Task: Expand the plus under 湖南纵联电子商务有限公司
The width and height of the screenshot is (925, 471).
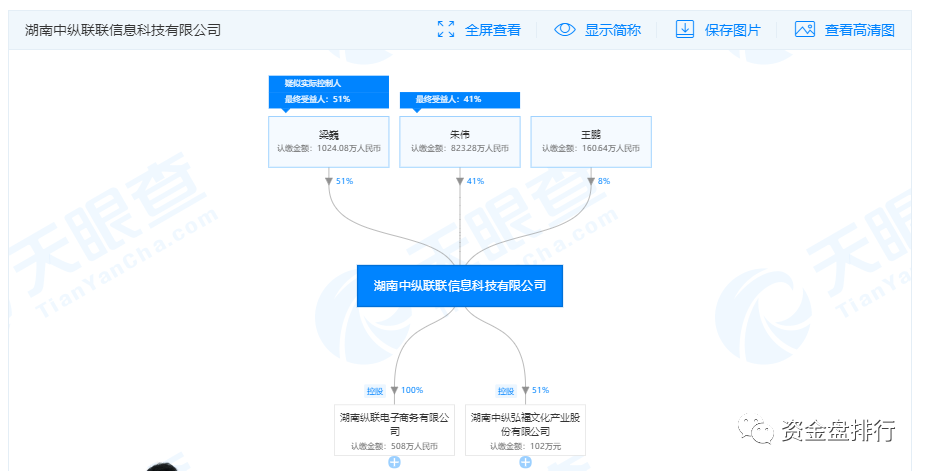Action: (x=395, y=463)
